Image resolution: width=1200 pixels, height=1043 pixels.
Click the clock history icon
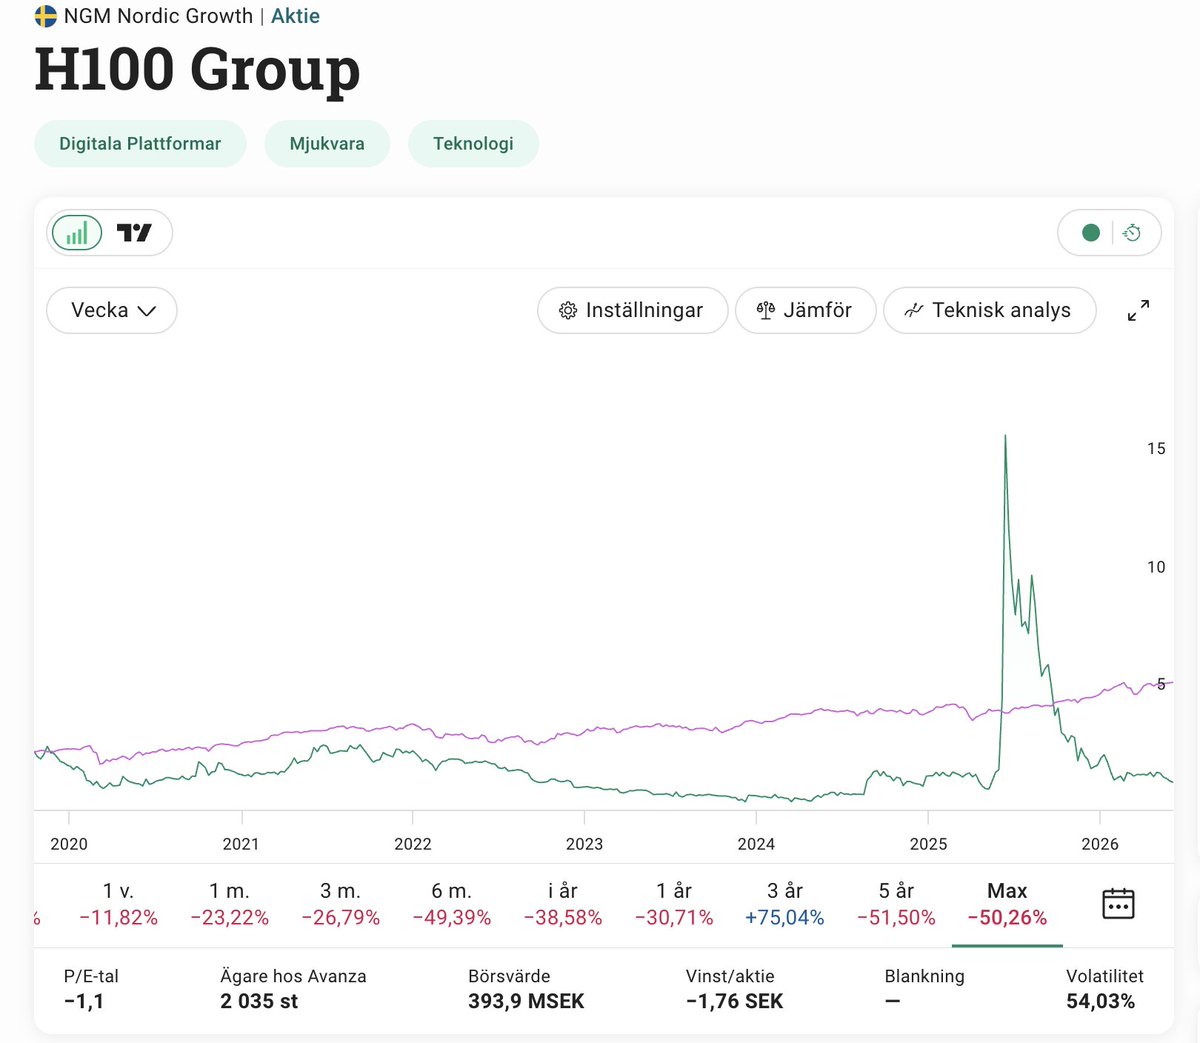click(1132, 233)
